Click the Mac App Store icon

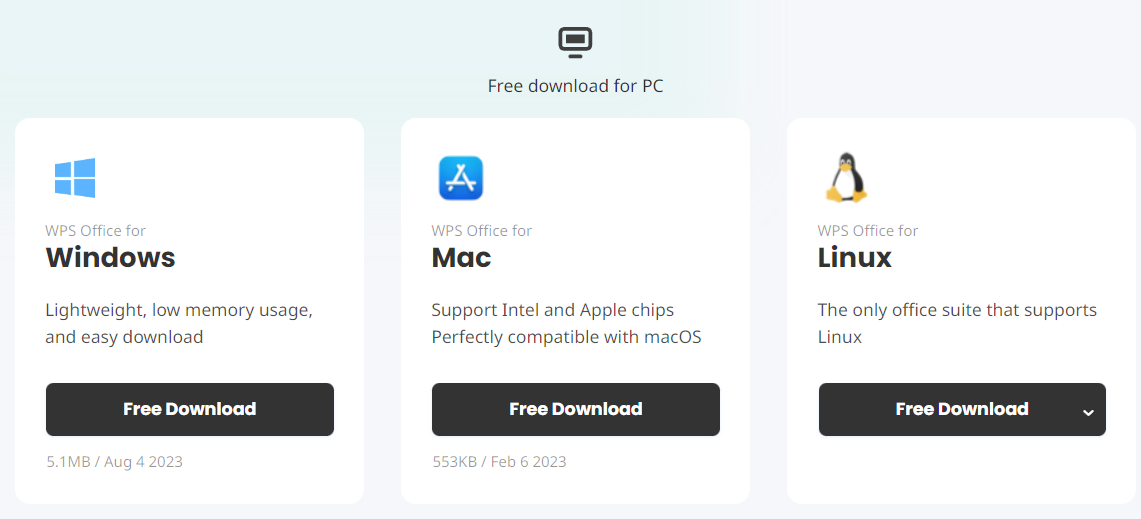(x=460, y=178)
